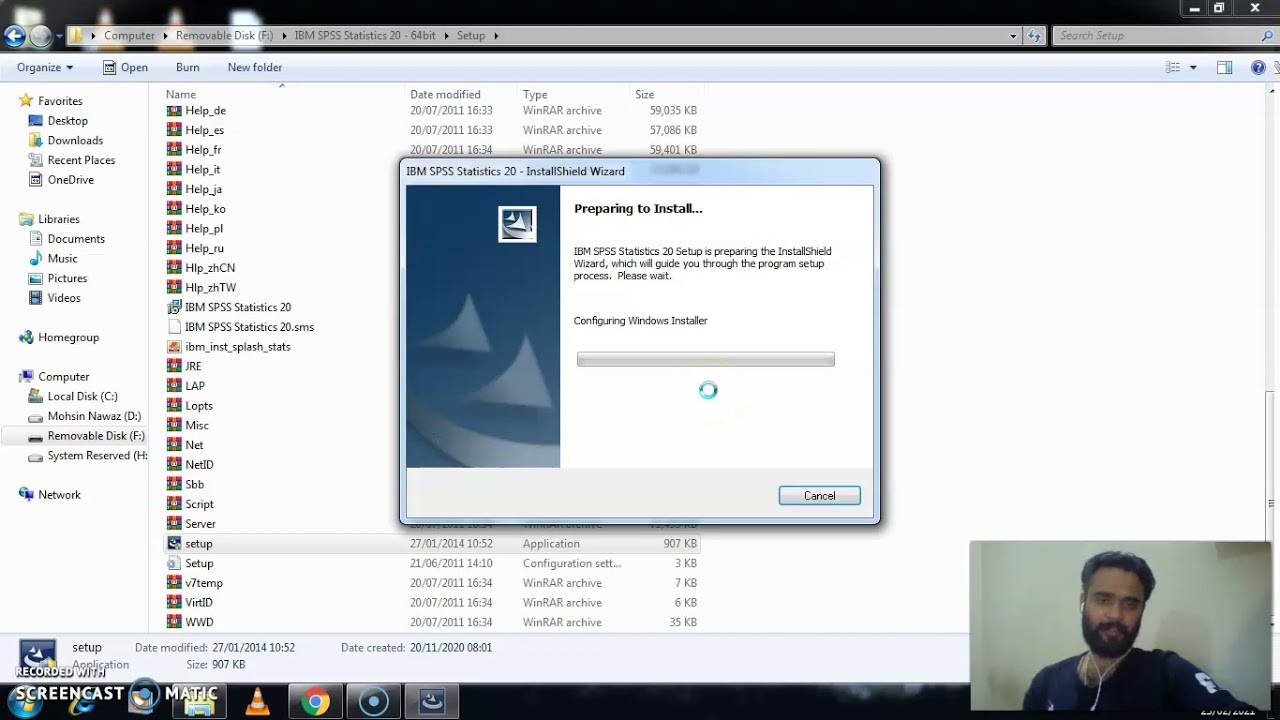Select the Help_de archive icon
This screenshot has width=1280, height=720.
click(174, 111)
